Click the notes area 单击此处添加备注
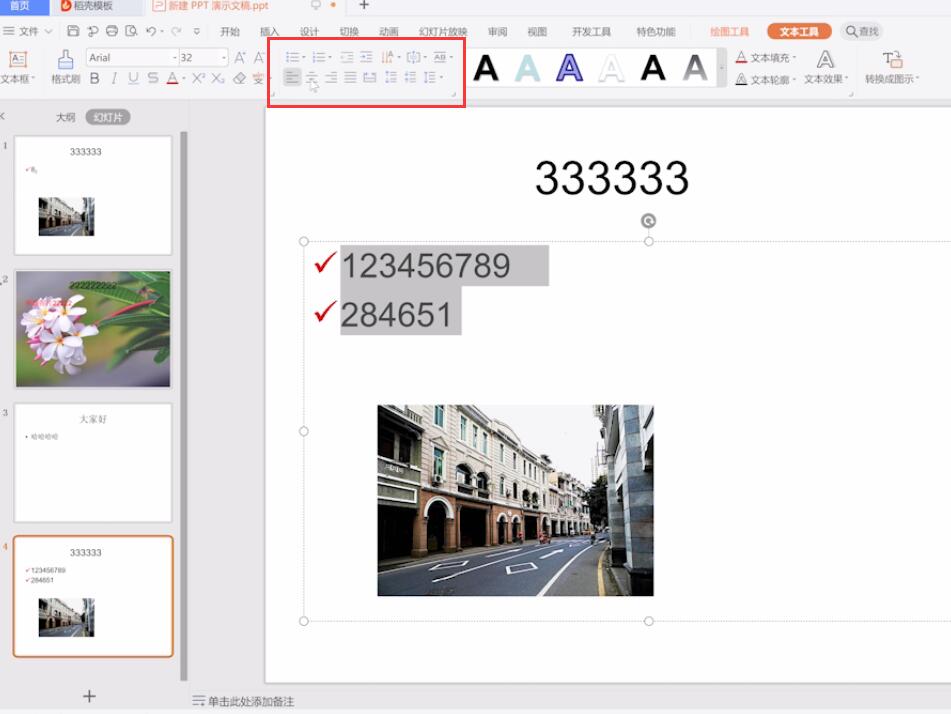Screen dimensions: 951x714 click(250, 701)
